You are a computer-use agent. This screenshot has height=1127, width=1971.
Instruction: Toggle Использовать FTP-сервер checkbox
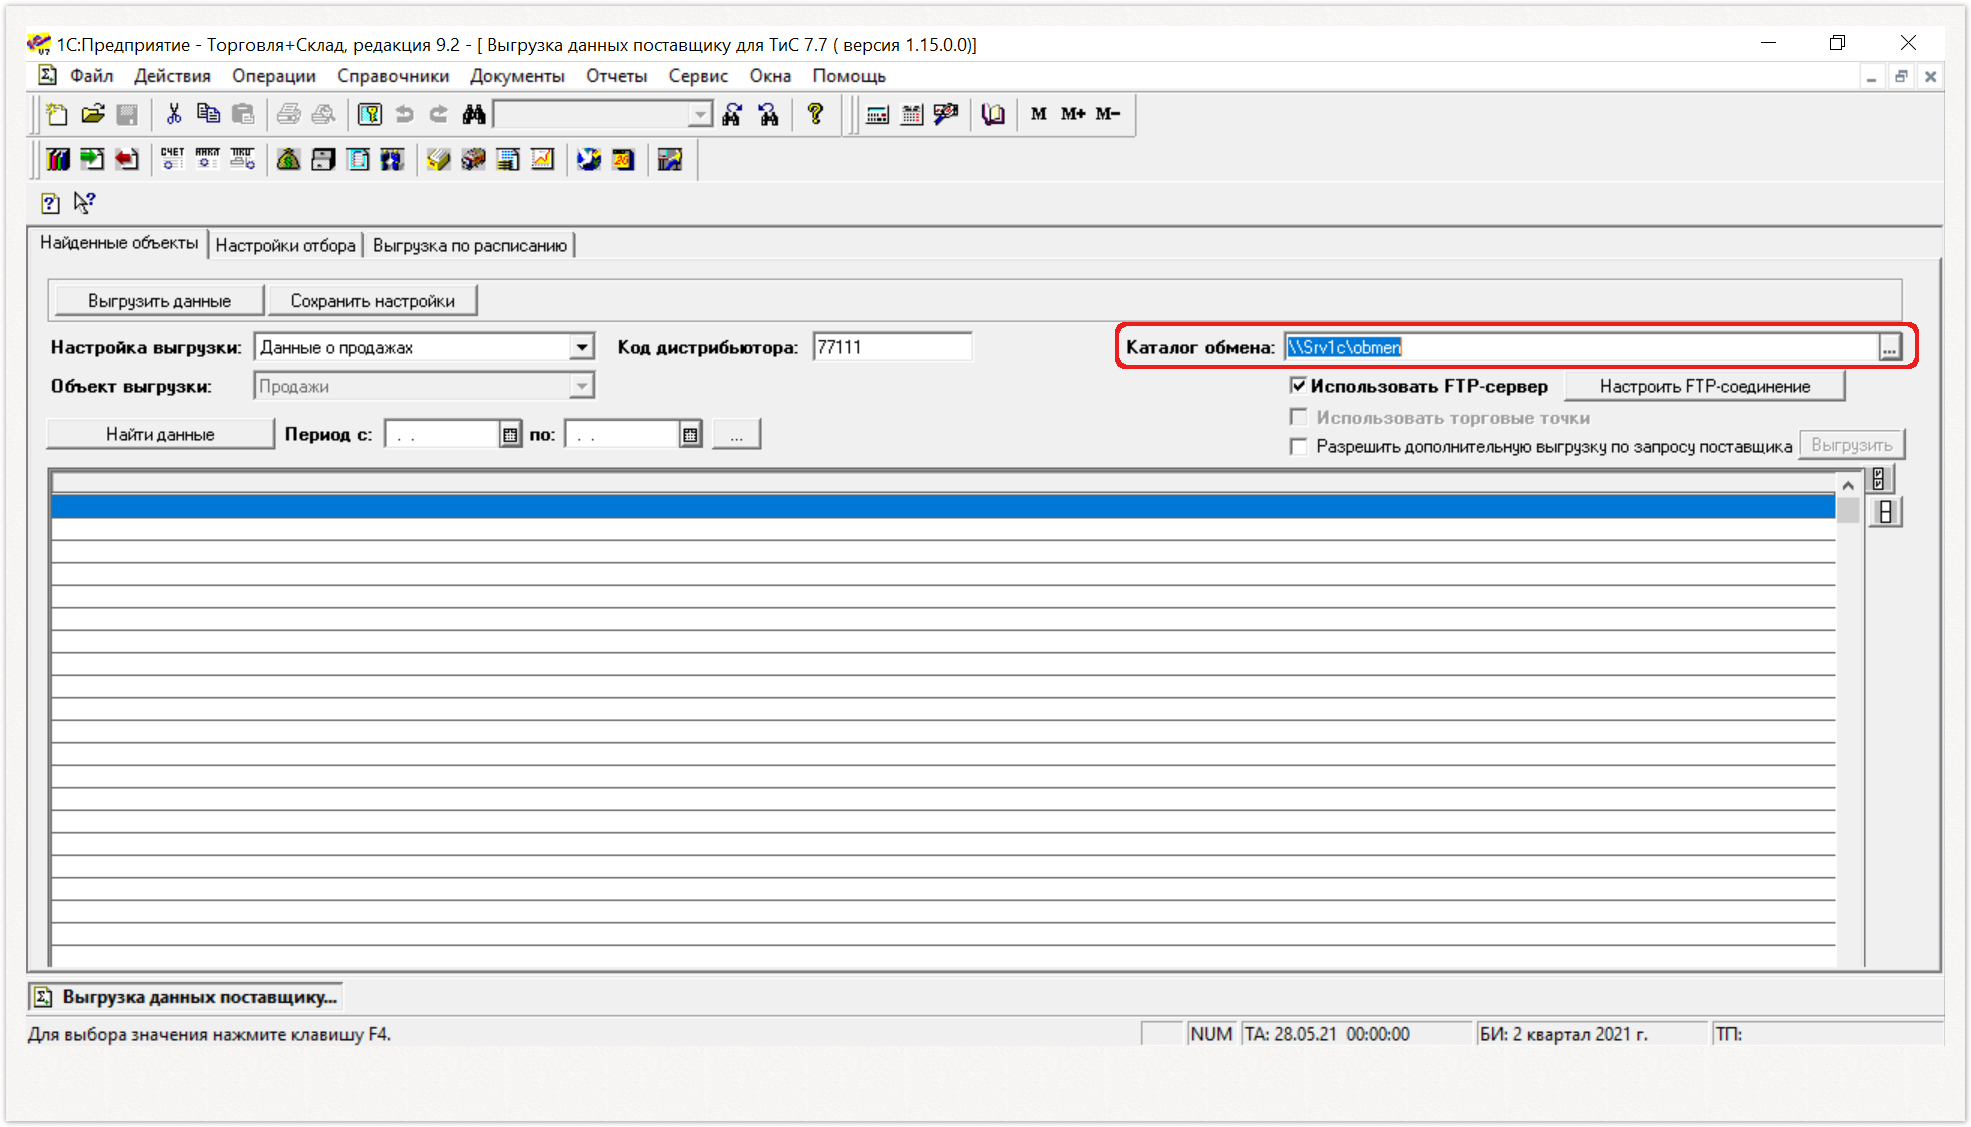coord(1299,386)
